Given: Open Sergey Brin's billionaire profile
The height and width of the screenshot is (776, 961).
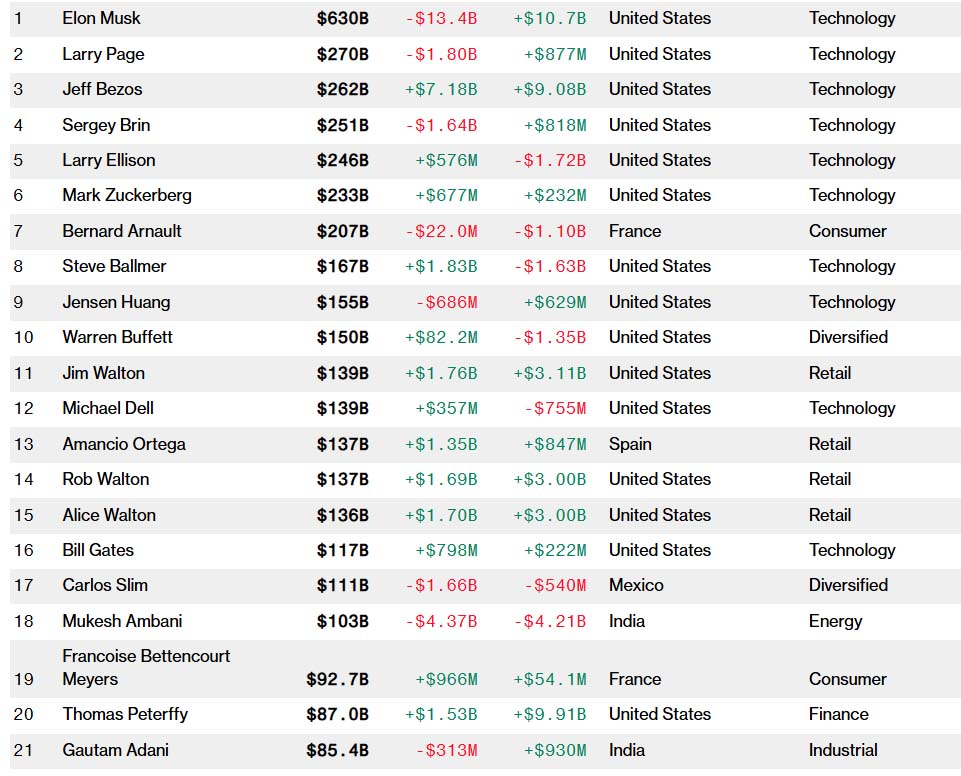Looking at the screenshot, I should click(106, 125).
